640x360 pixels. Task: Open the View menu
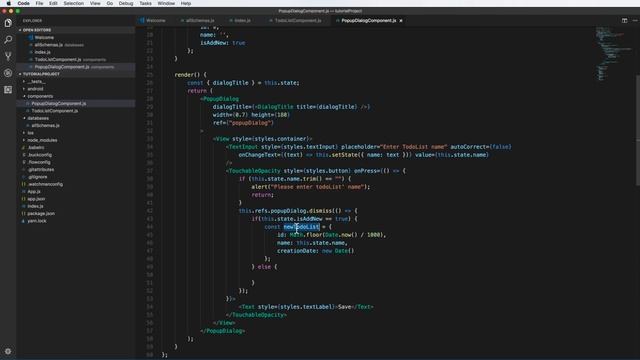click(x=95, y=3)
